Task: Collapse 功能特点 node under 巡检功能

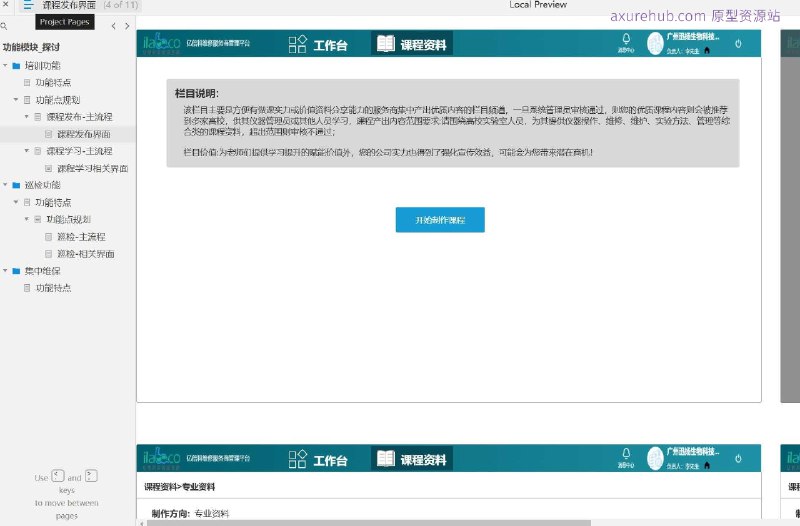Action: coord(16,202)
